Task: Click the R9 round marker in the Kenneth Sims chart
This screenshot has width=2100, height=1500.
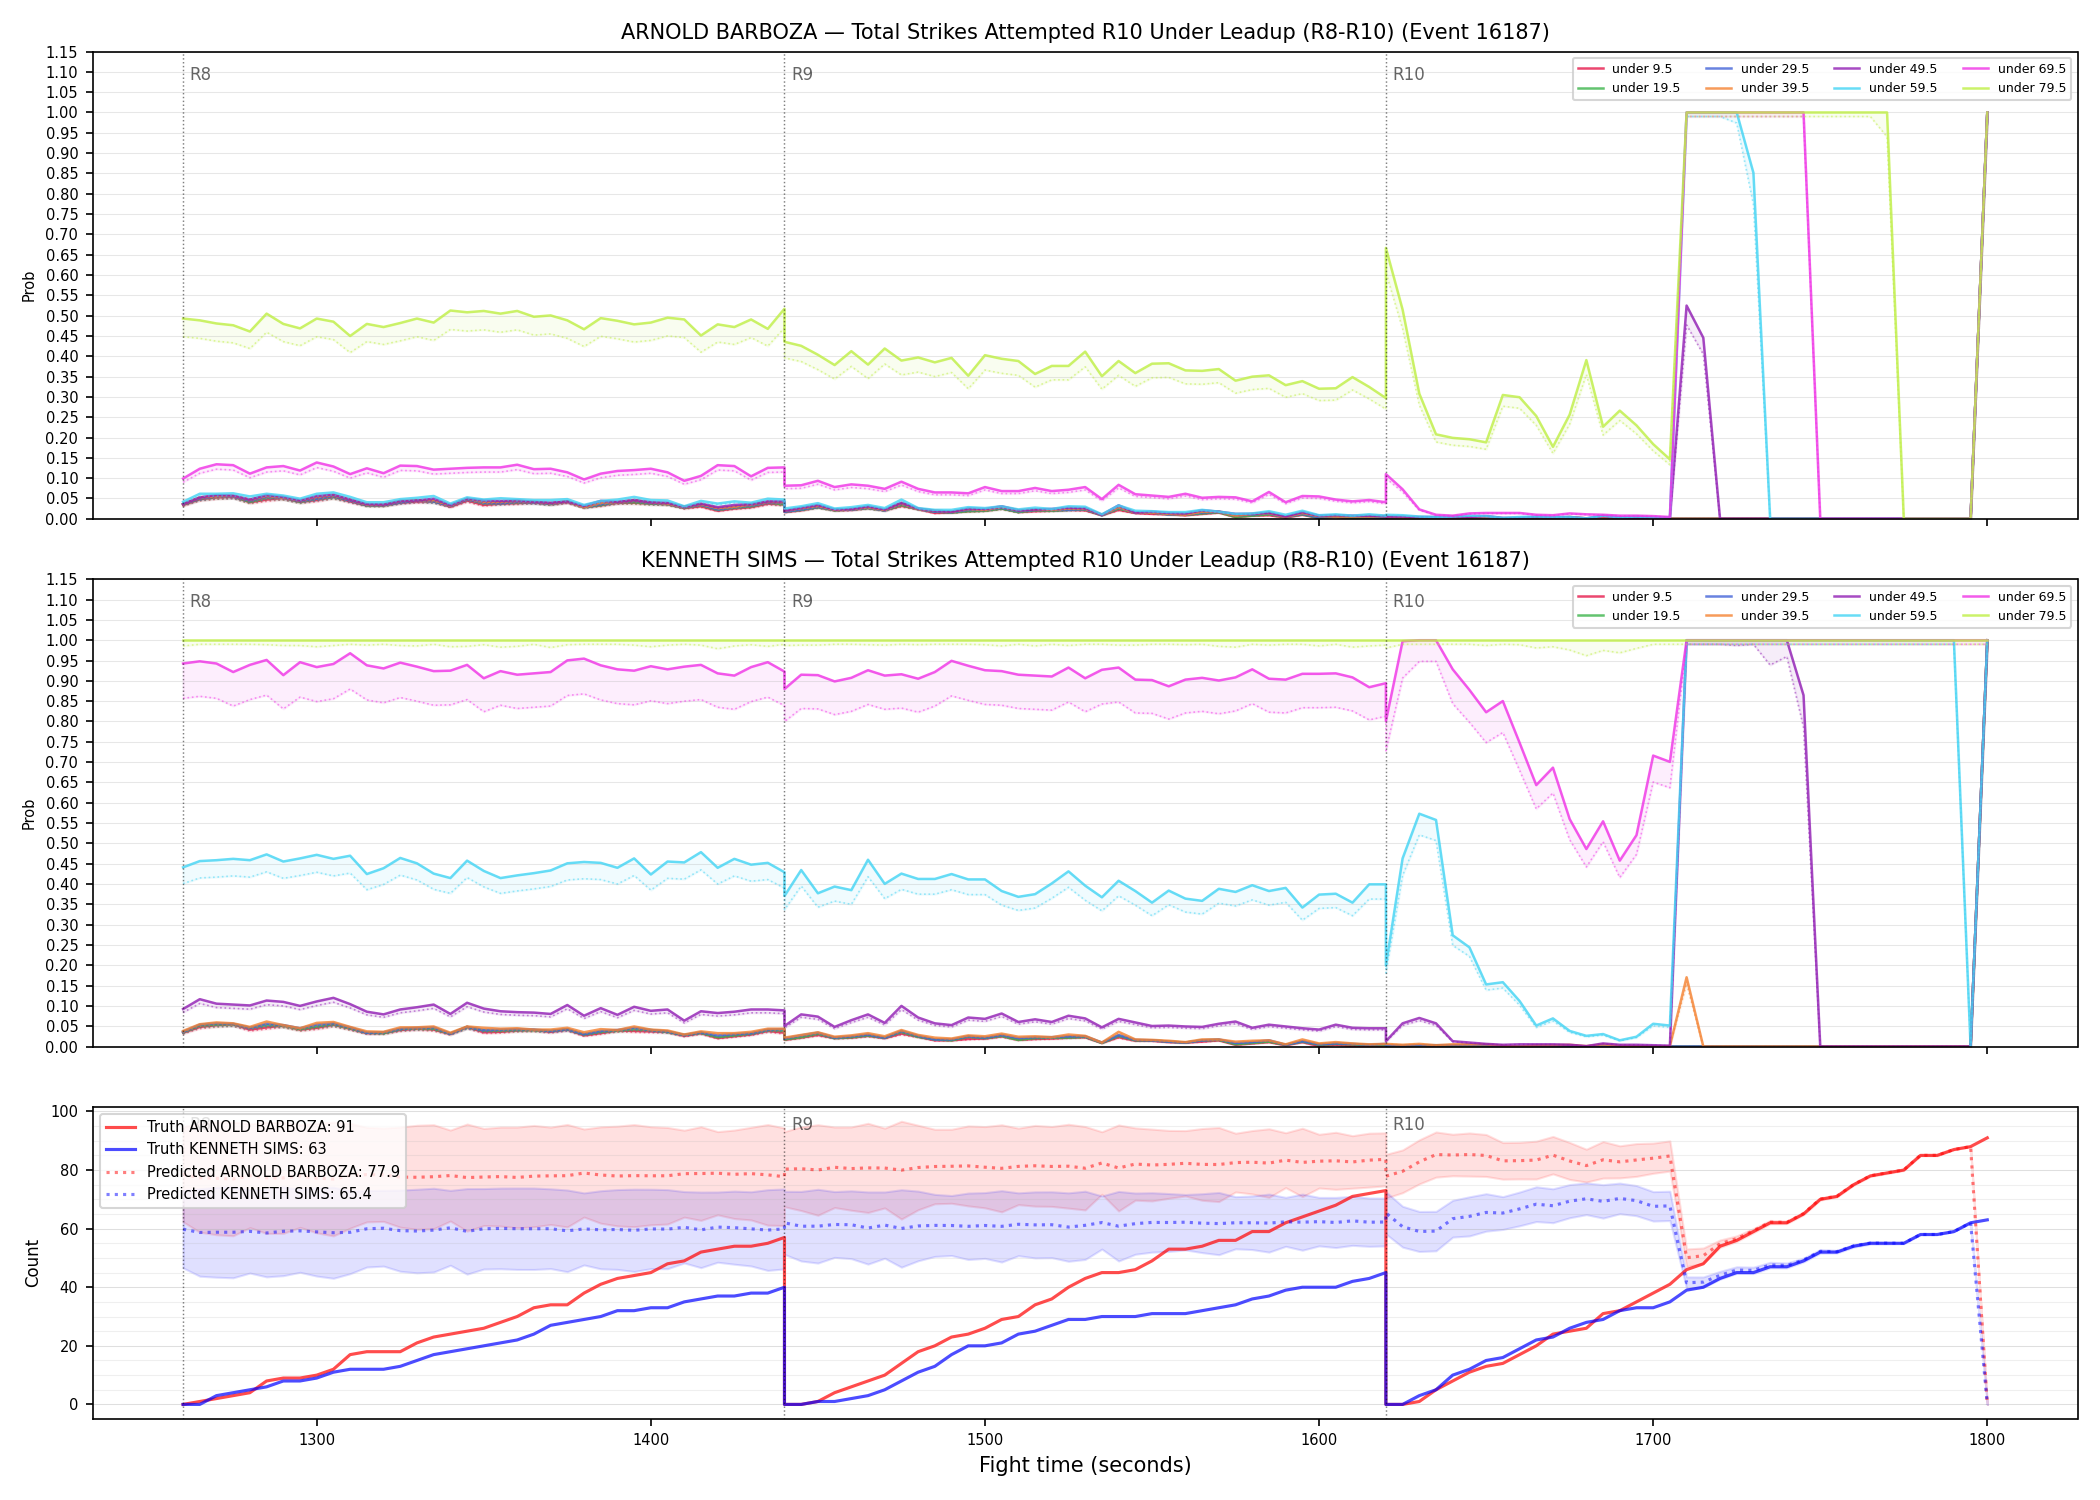Action: (802, 602)
